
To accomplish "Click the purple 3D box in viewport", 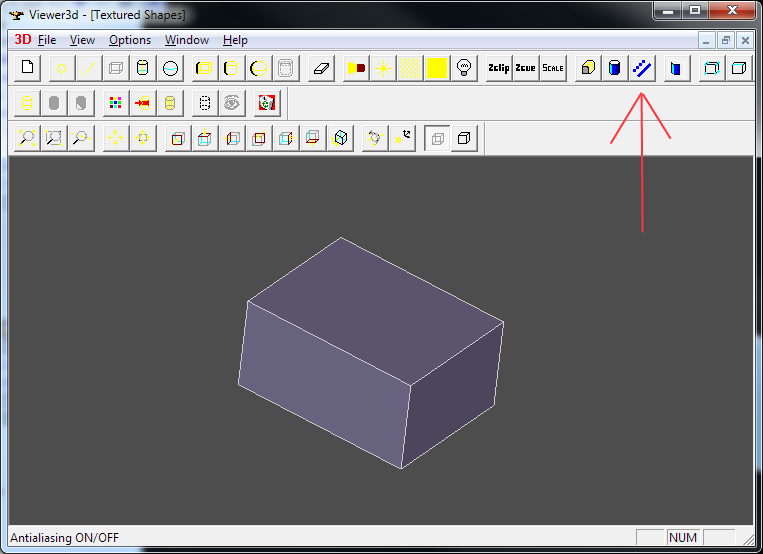I will pyautogui.click(x=370, y=350).
